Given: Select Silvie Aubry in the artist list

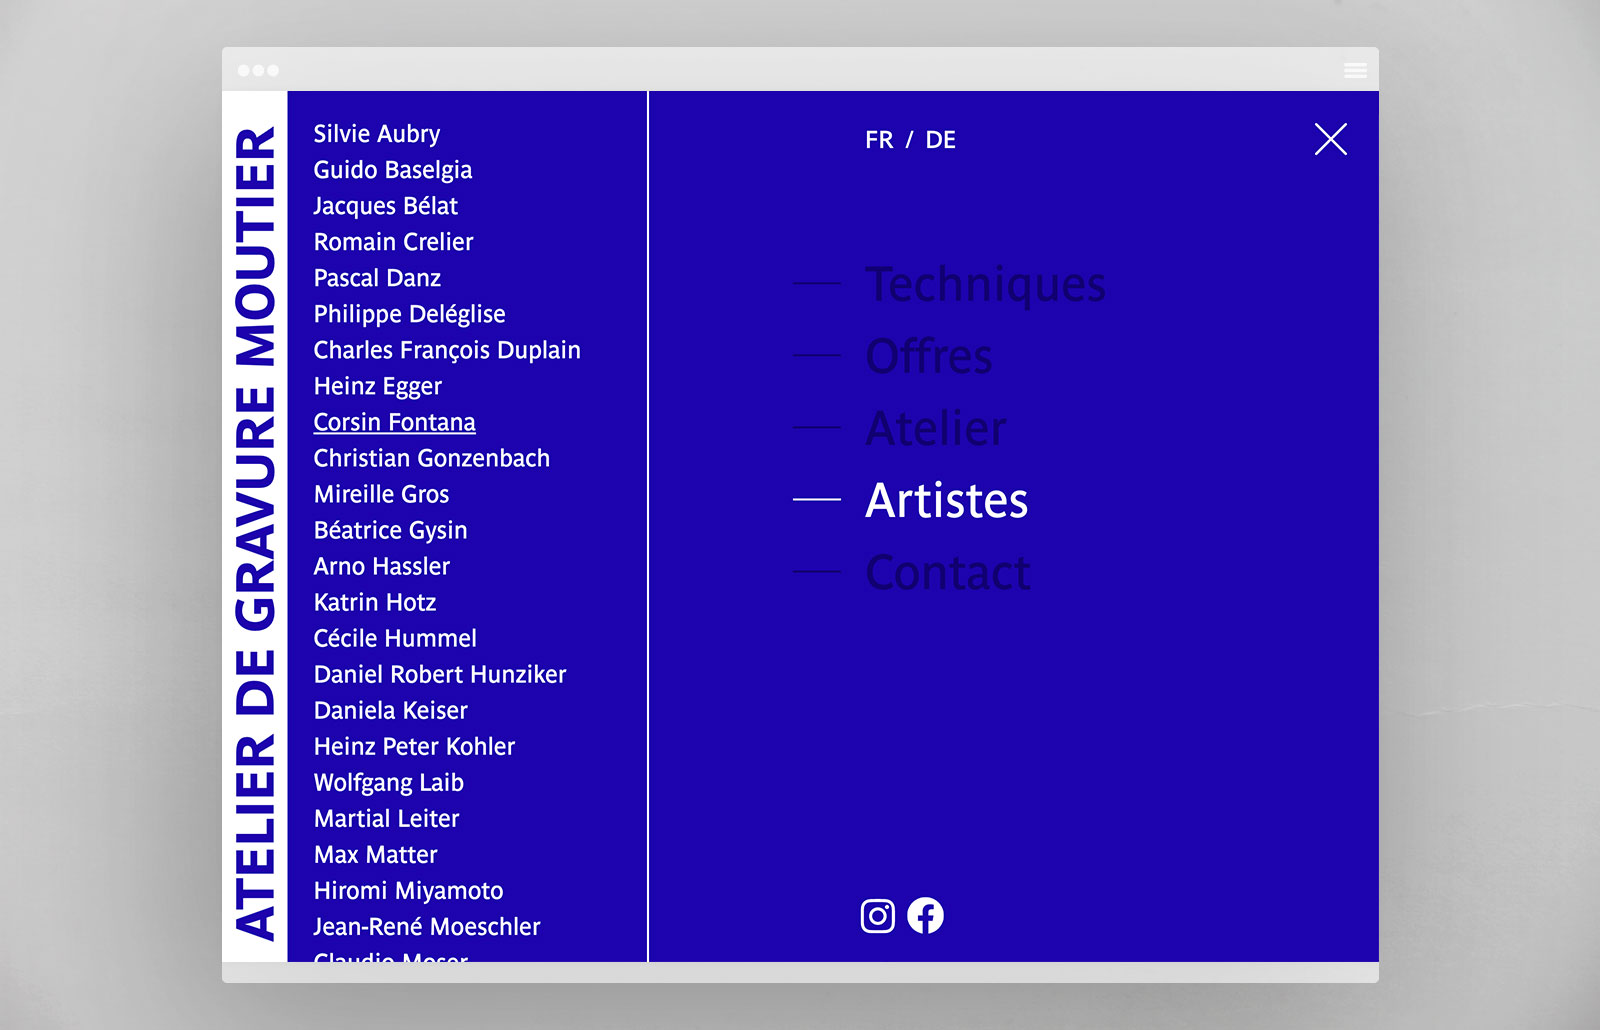Looking at the screenshot, I should (376, 134).
